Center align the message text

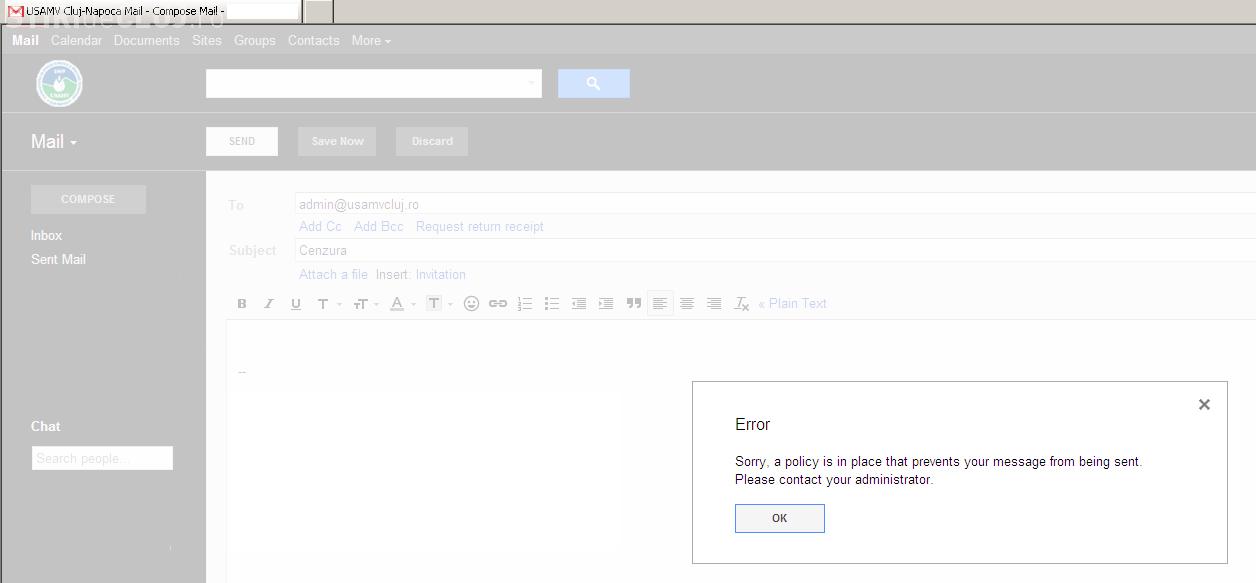(687, 304)
